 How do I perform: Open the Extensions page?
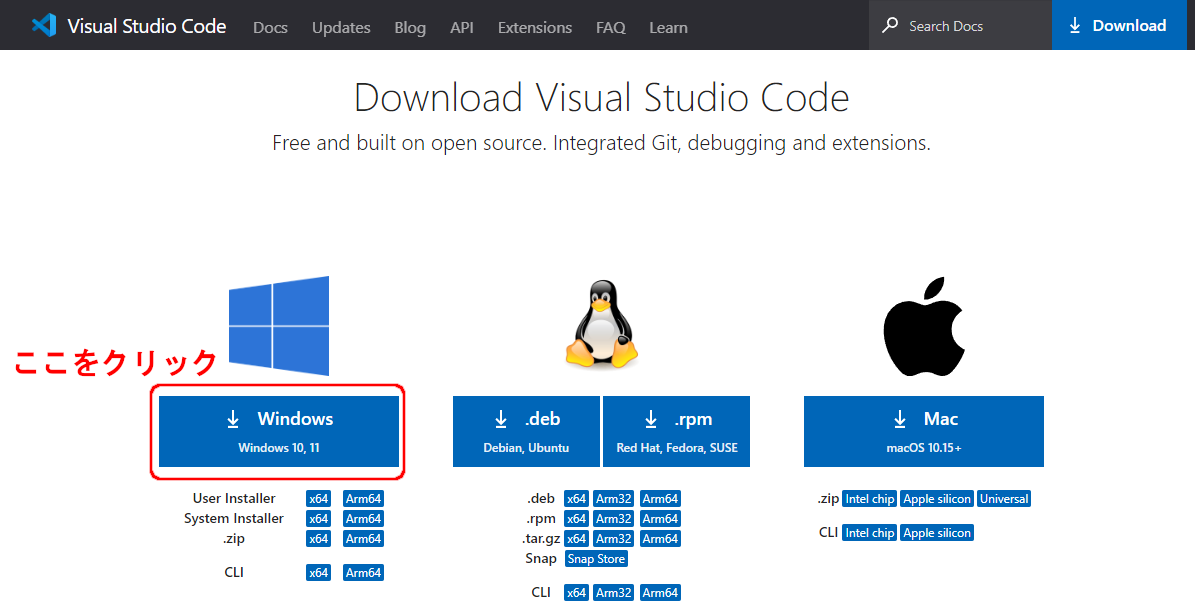point(535,27)
